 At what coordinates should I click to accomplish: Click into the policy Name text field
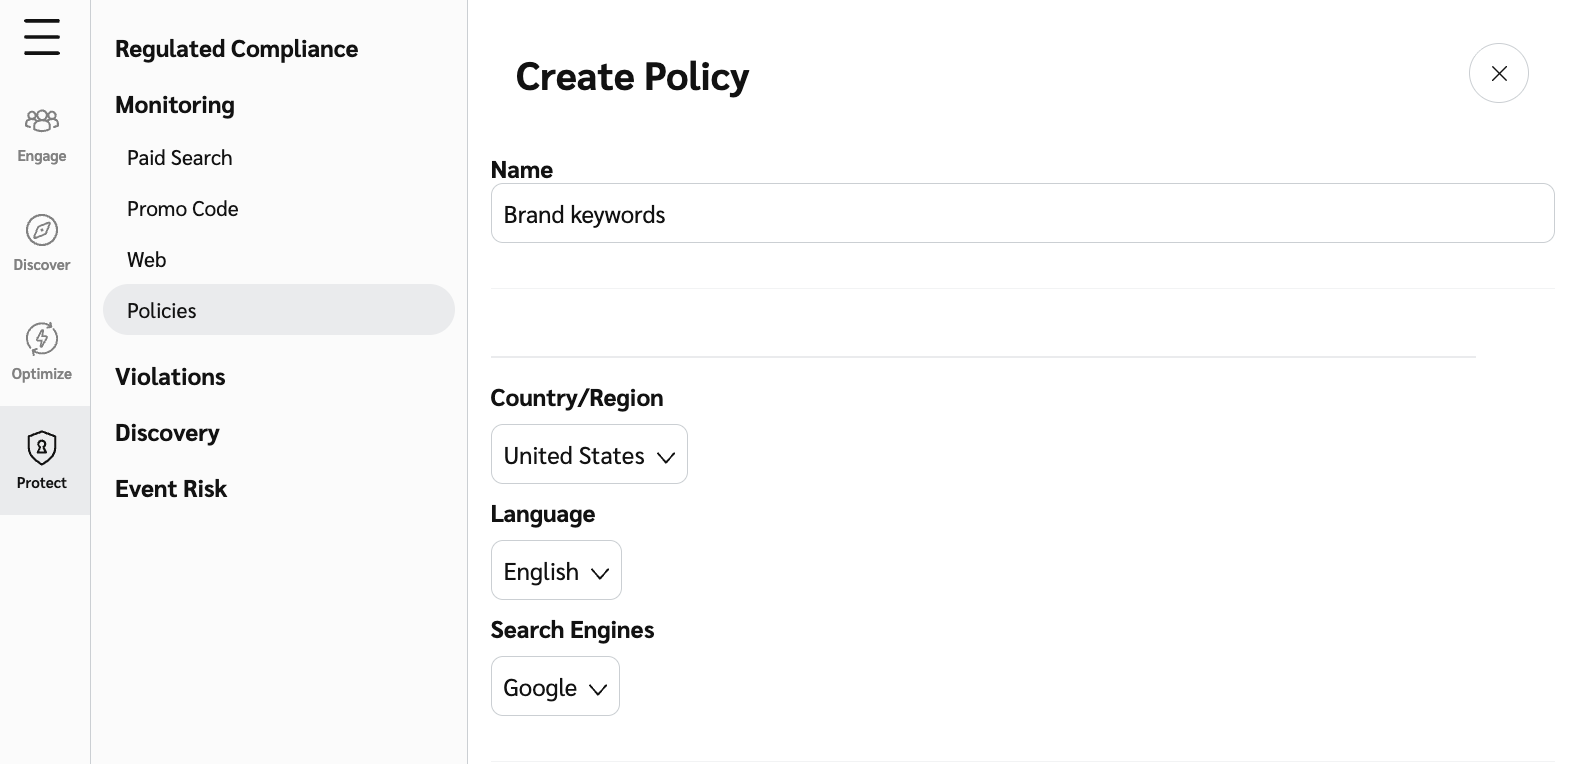[x=1022, y=214]
